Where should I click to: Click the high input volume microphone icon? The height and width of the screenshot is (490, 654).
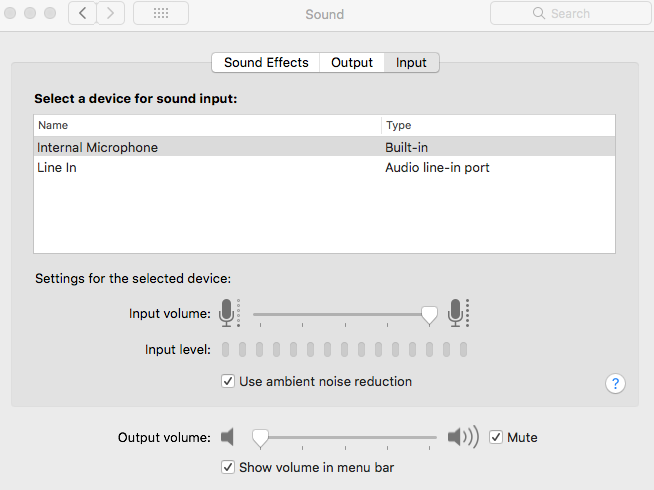point(459,313)
